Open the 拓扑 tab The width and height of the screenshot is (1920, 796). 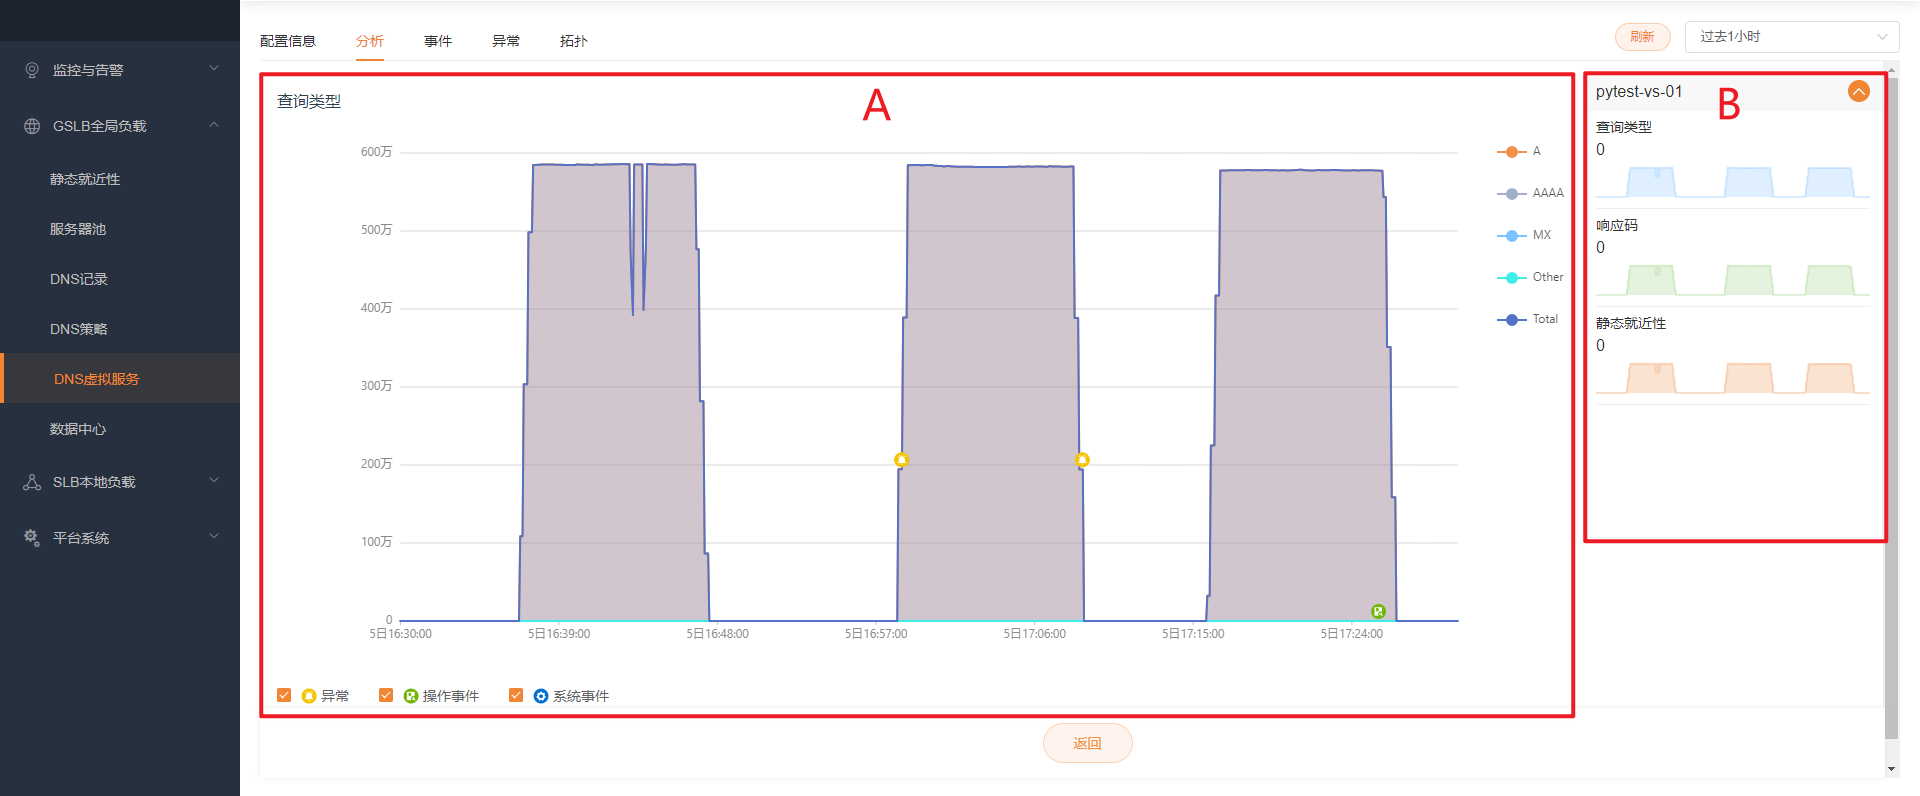coord(573,41)
